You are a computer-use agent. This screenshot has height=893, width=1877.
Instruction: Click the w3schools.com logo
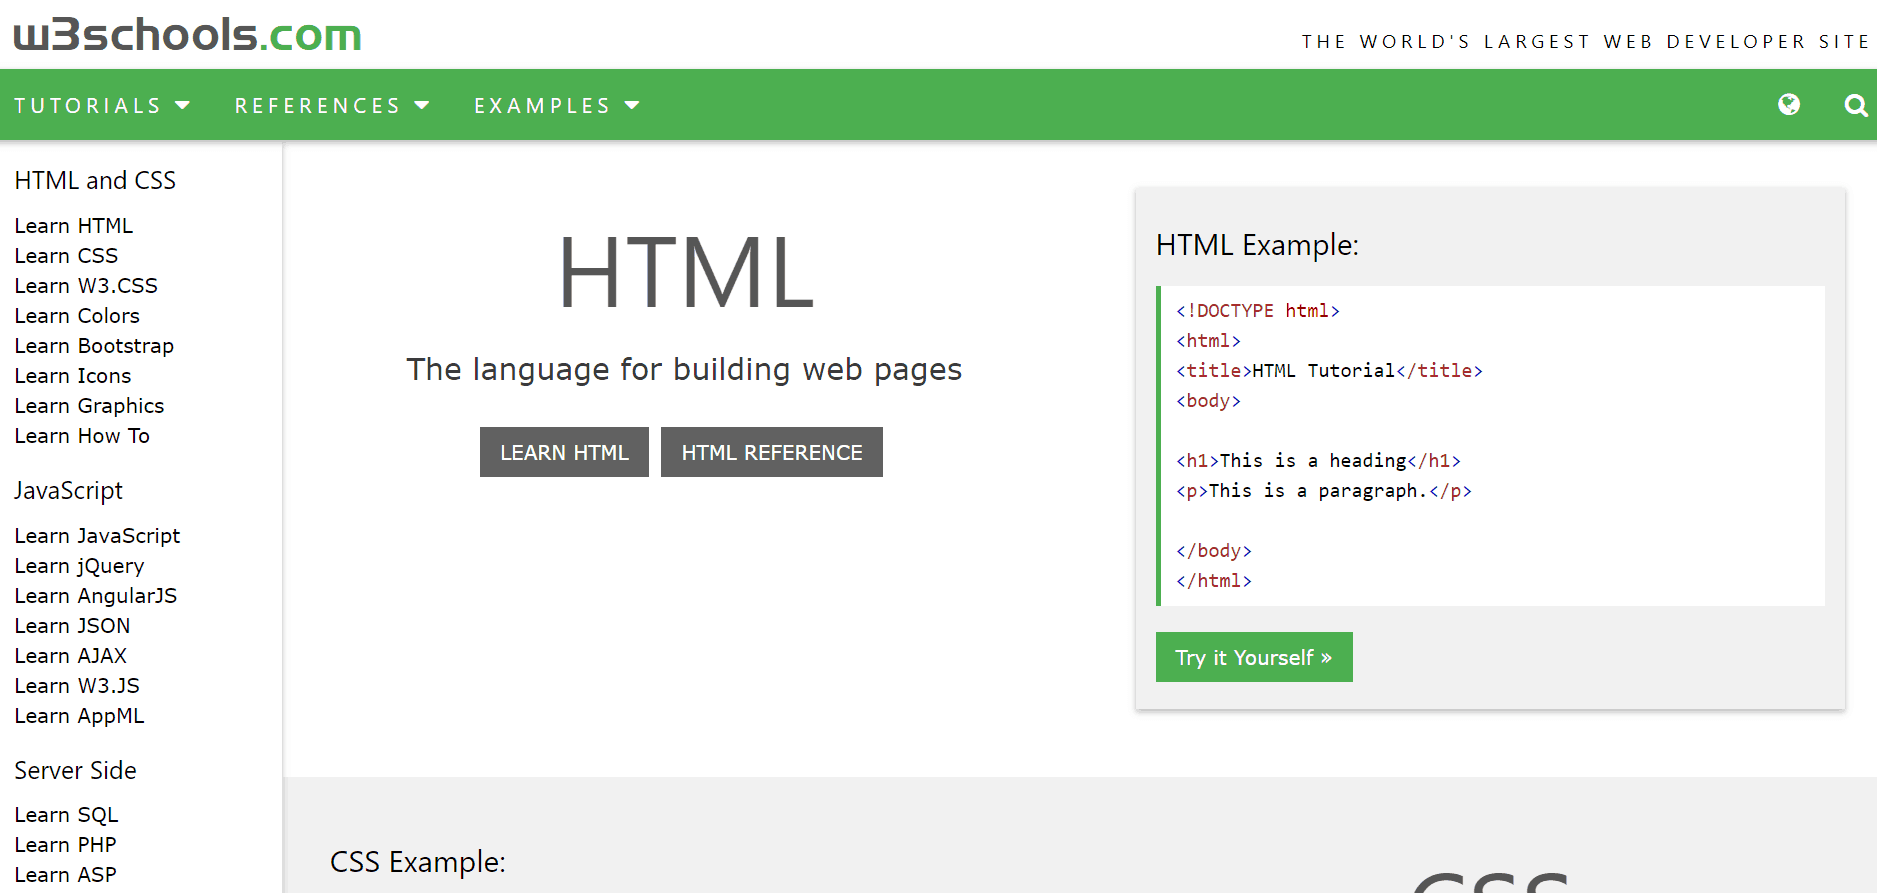(x=187, y=35)
